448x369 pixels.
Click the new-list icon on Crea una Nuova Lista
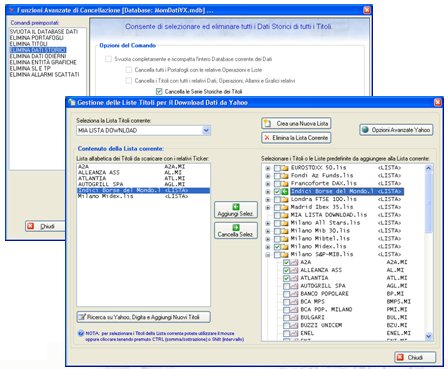coord(267,124)
